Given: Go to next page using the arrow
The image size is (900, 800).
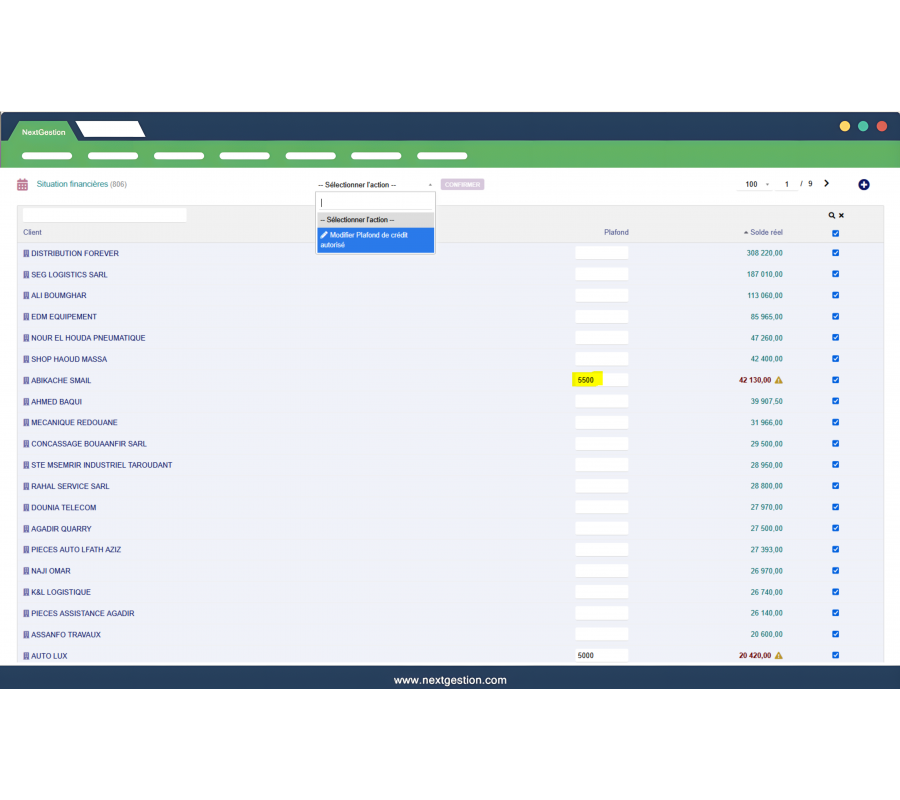Looking at the screenshot, I should pos(826,184).
